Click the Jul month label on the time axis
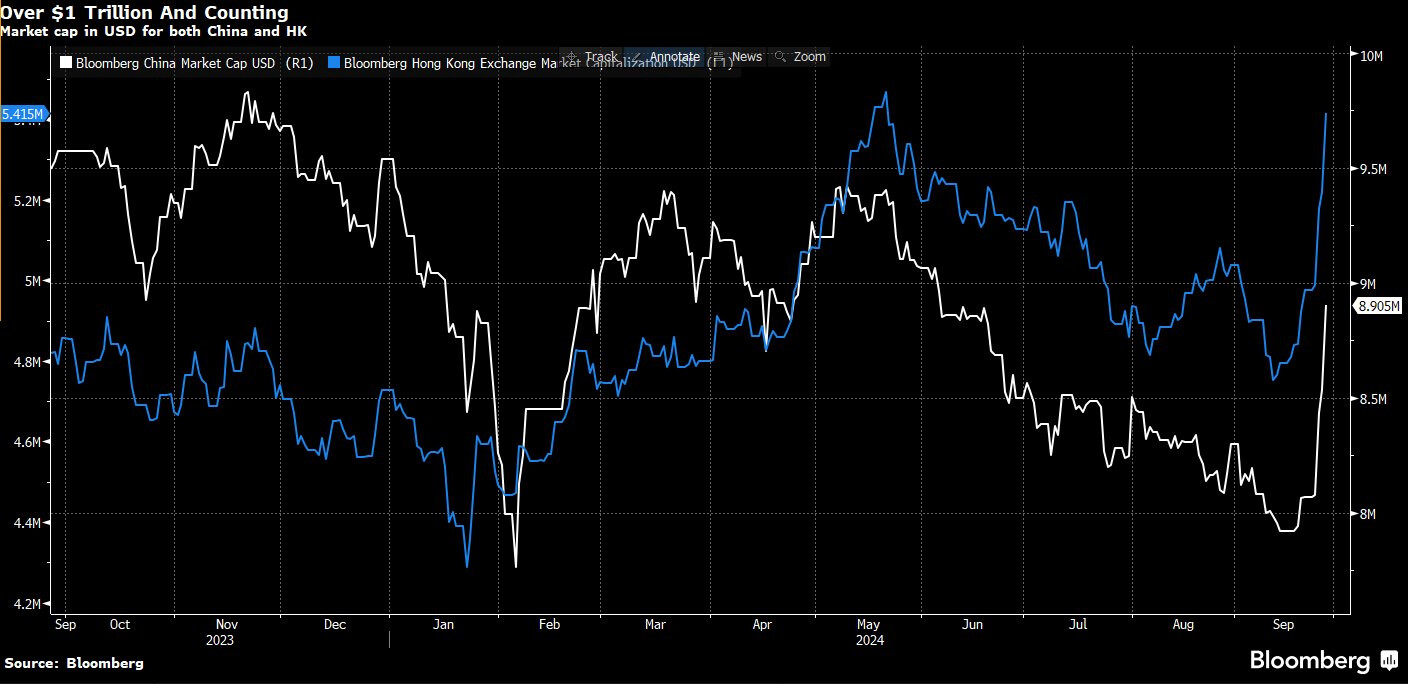Screen dimensions: 1408x684 (x=1078, y=625)
